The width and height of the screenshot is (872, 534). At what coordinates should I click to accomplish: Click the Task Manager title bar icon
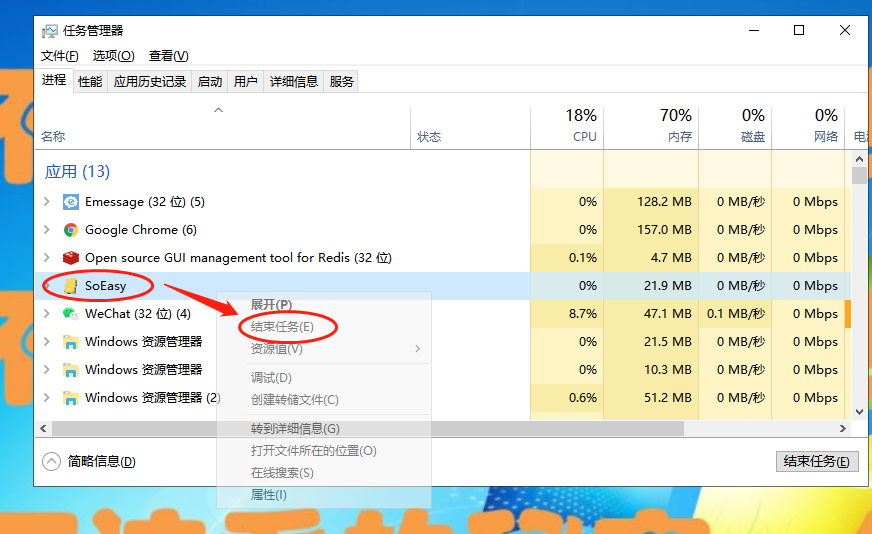[50, 30]
